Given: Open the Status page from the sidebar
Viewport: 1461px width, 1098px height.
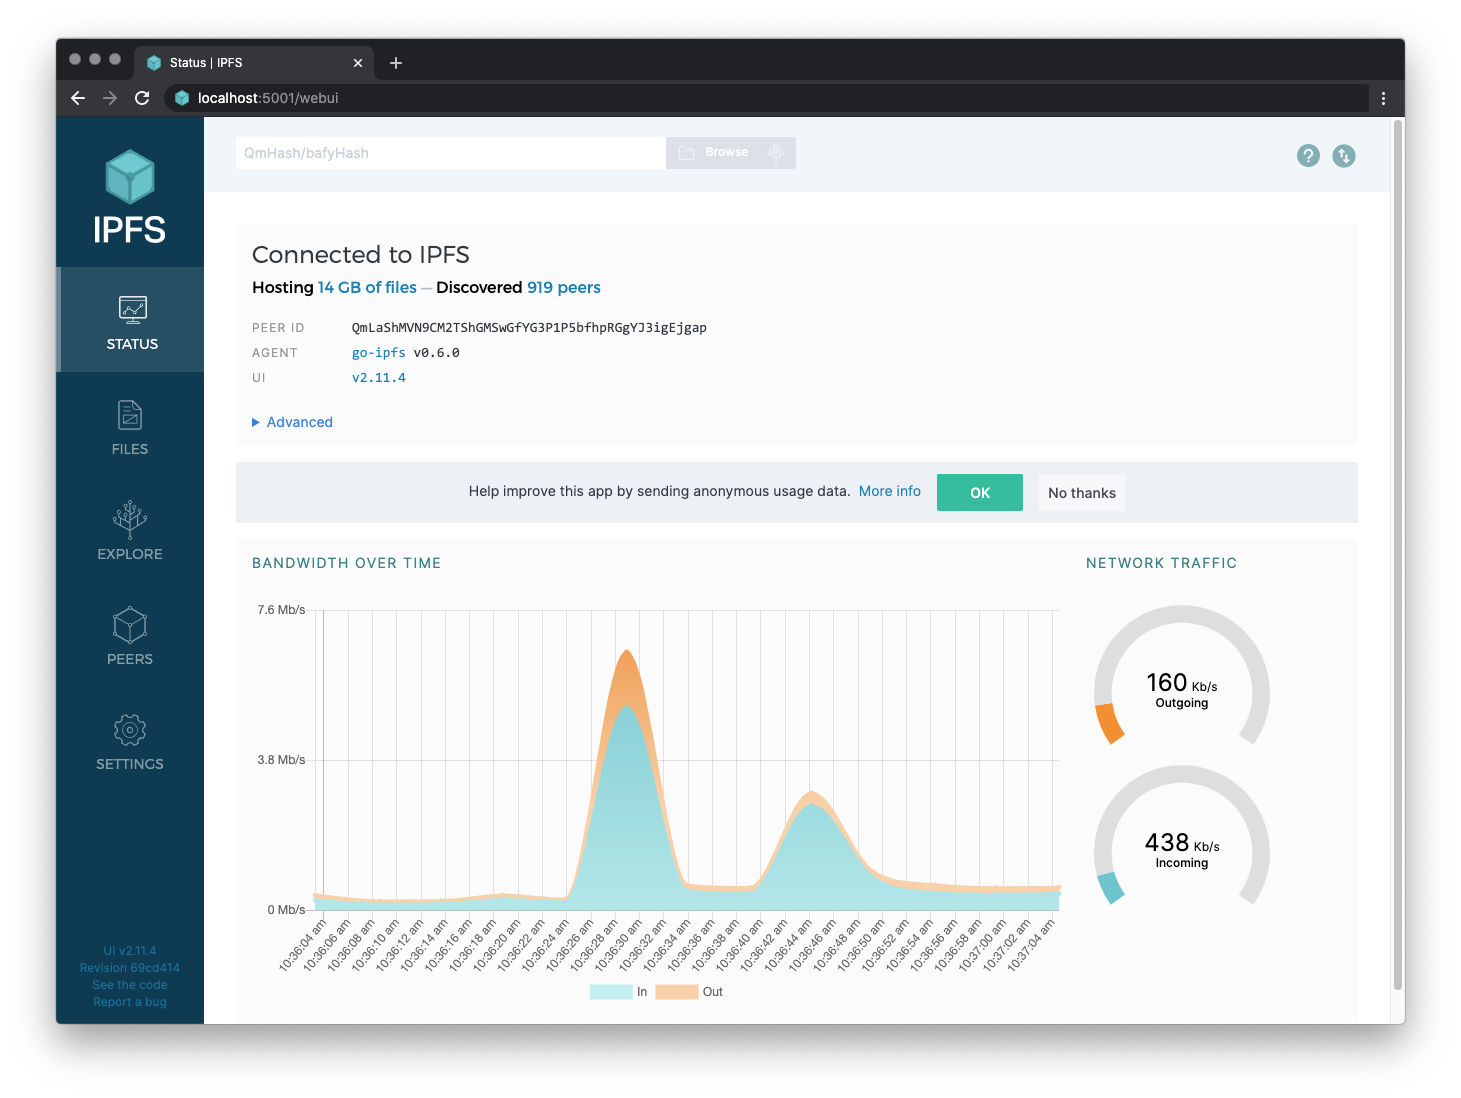Looking at the screenshot, I should pyautogui.click(x=130, y=320).
